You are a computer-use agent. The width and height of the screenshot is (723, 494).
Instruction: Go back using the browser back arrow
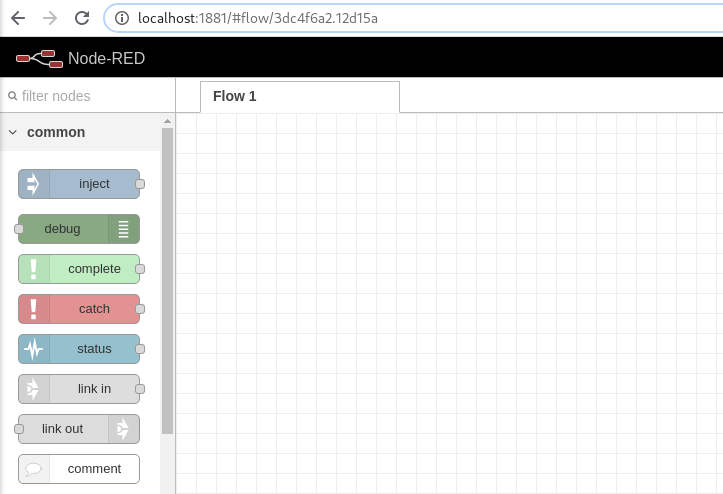18,18
